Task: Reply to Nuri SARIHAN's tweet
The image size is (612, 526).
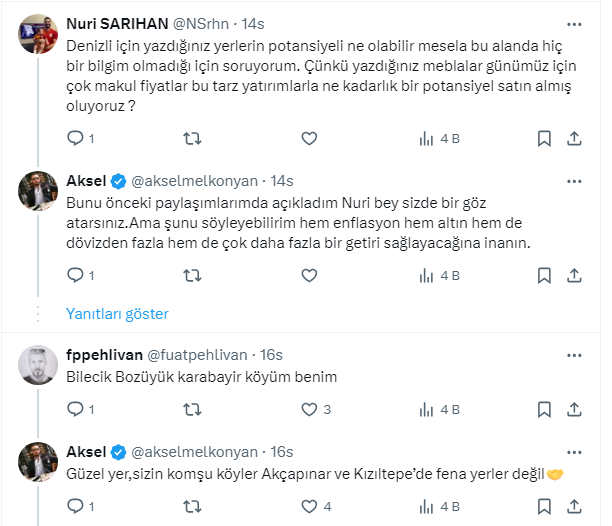Action: coord(75,138)
